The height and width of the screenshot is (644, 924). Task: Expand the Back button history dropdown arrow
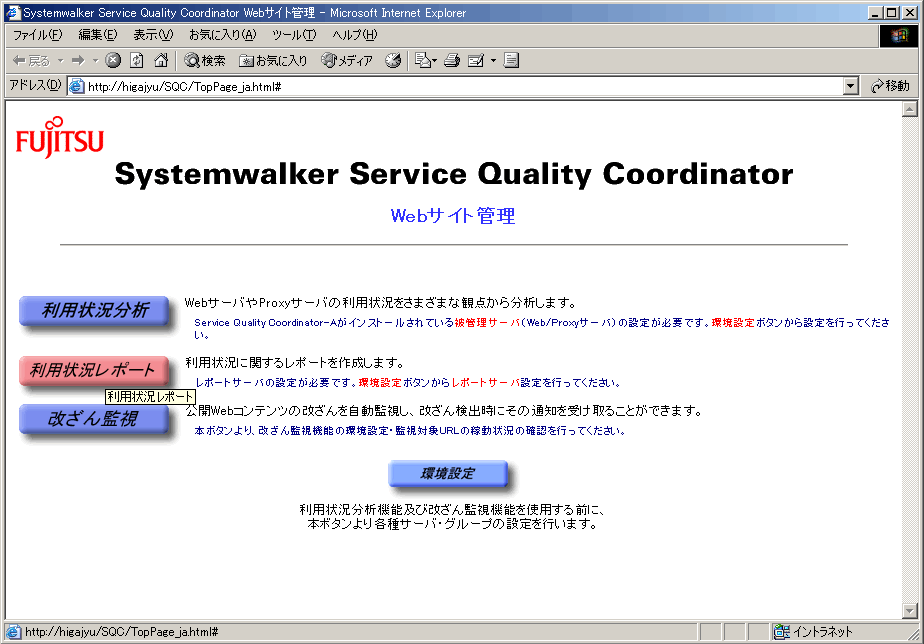(60, 61)
